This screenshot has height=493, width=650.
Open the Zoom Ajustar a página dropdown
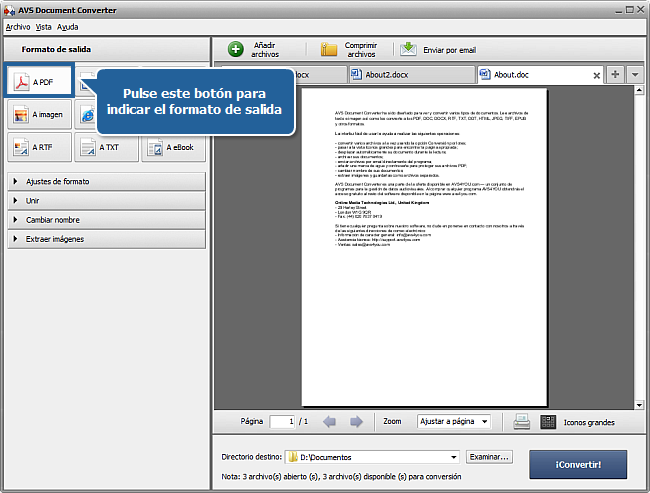454,421
